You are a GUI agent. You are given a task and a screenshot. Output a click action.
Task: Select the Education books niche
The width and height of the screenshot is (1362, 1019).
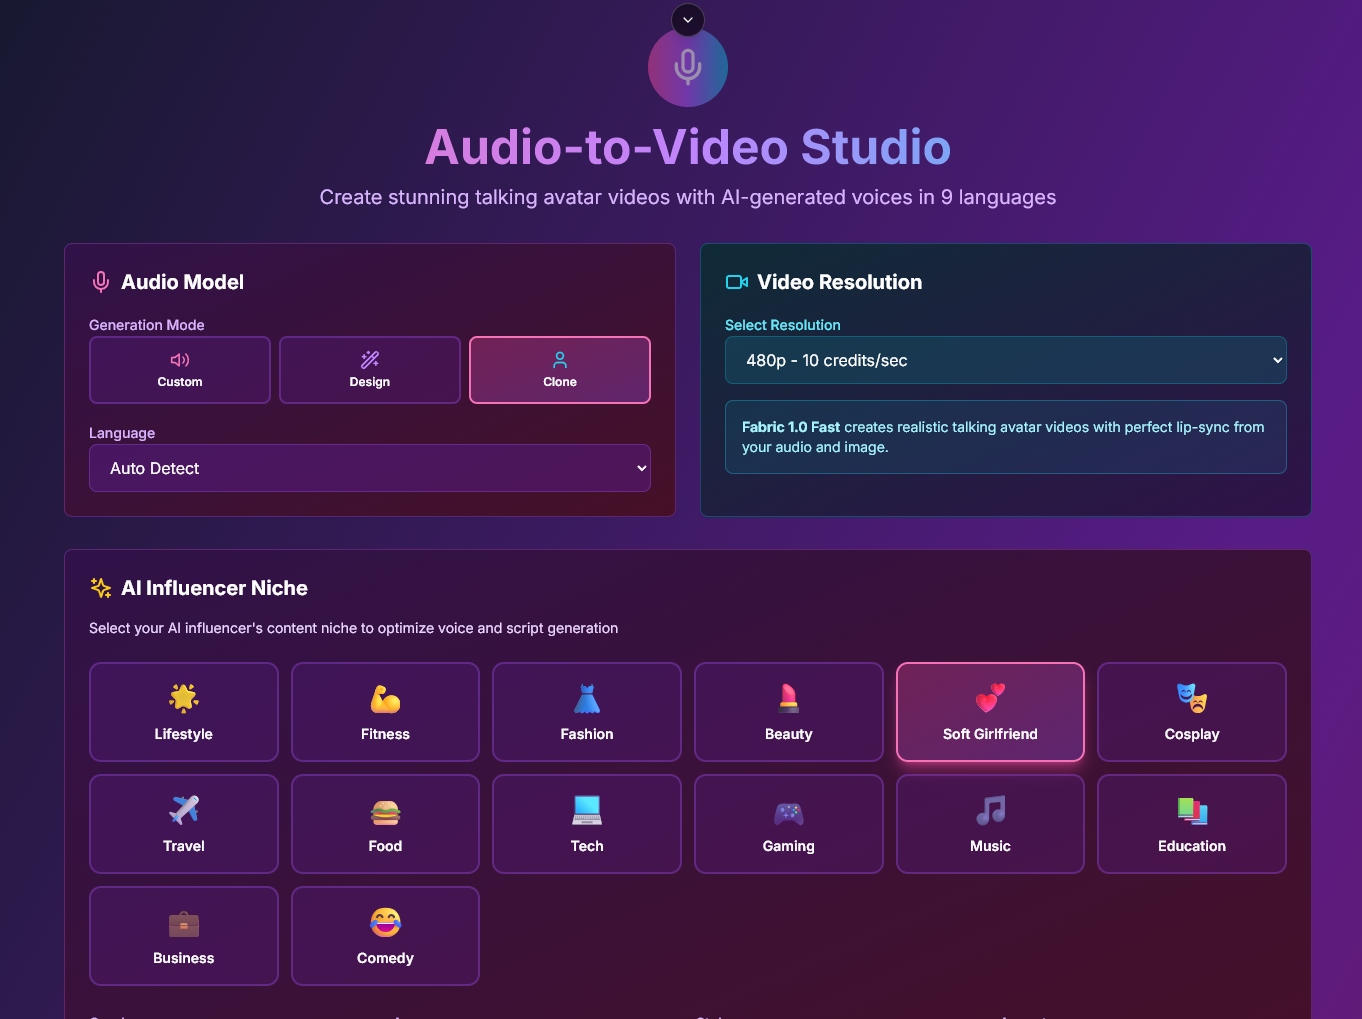[1192, 824]
